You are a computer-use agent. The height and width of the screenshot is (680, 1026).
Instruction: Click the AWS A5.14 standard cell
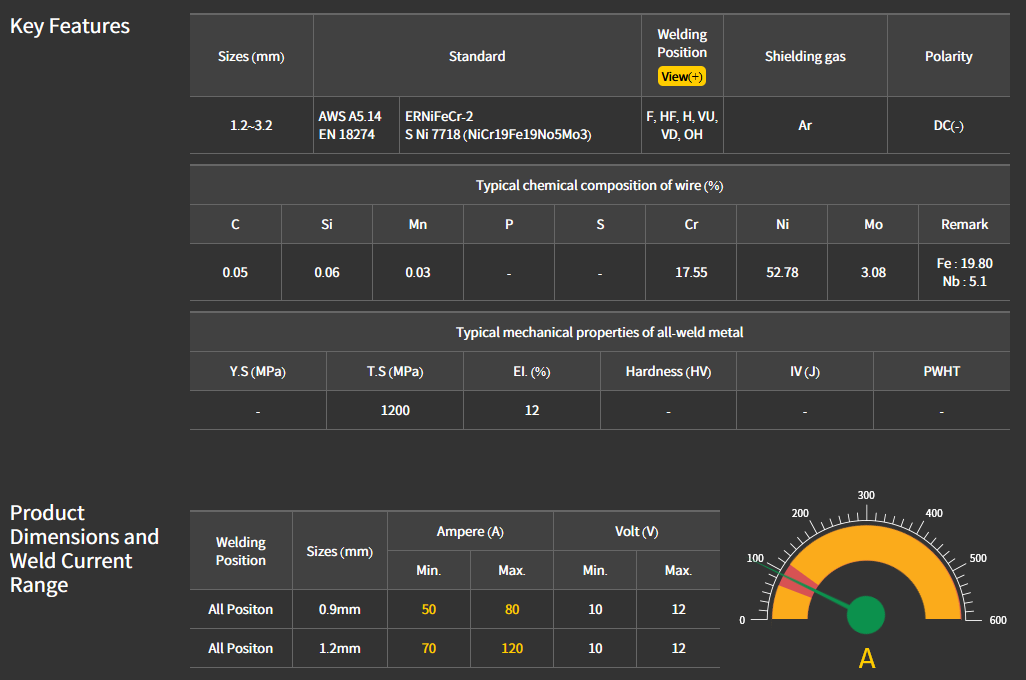(x=349, y=117)
